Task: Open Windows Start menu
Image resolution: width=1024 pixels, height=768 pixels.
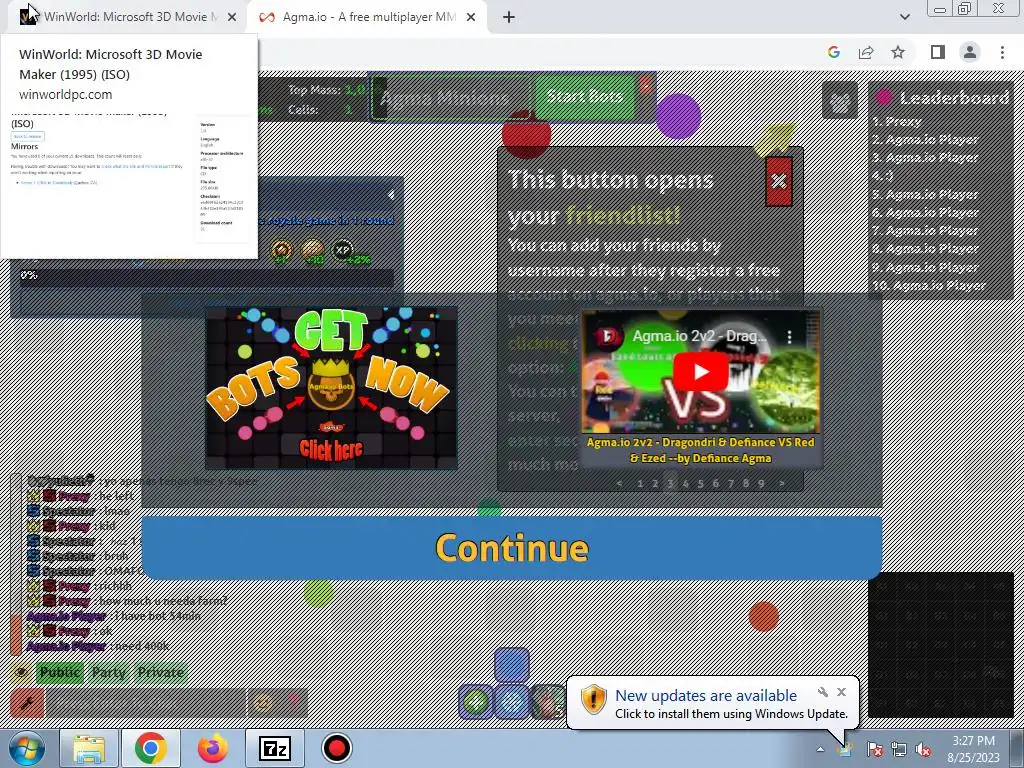Action: (x=26, y=748)
